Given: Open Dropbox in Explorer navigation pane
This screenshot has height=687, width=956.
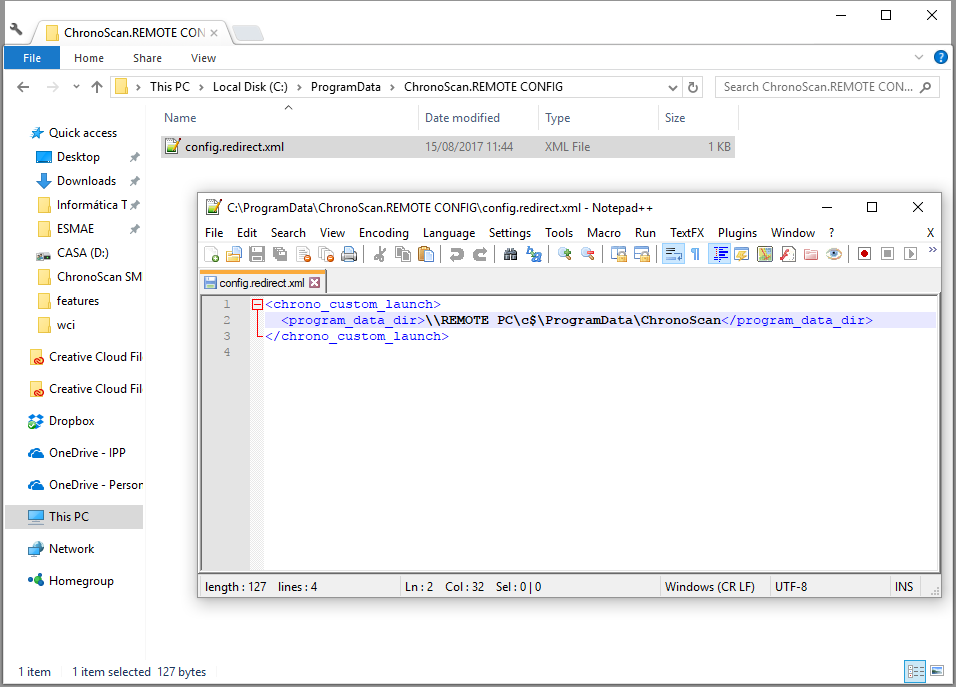Looking at the screenshot, I should point(71,421).
